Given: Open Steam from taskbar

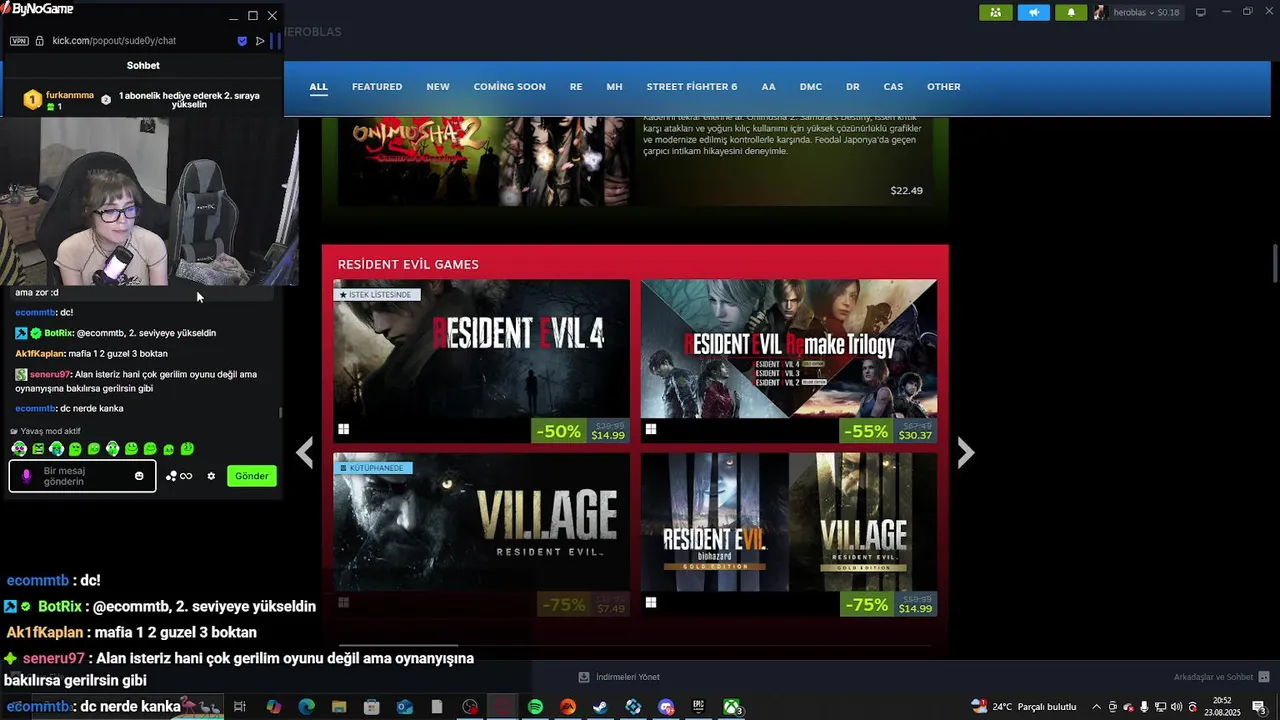Looking at the screenshot, I should click(600, 707).
